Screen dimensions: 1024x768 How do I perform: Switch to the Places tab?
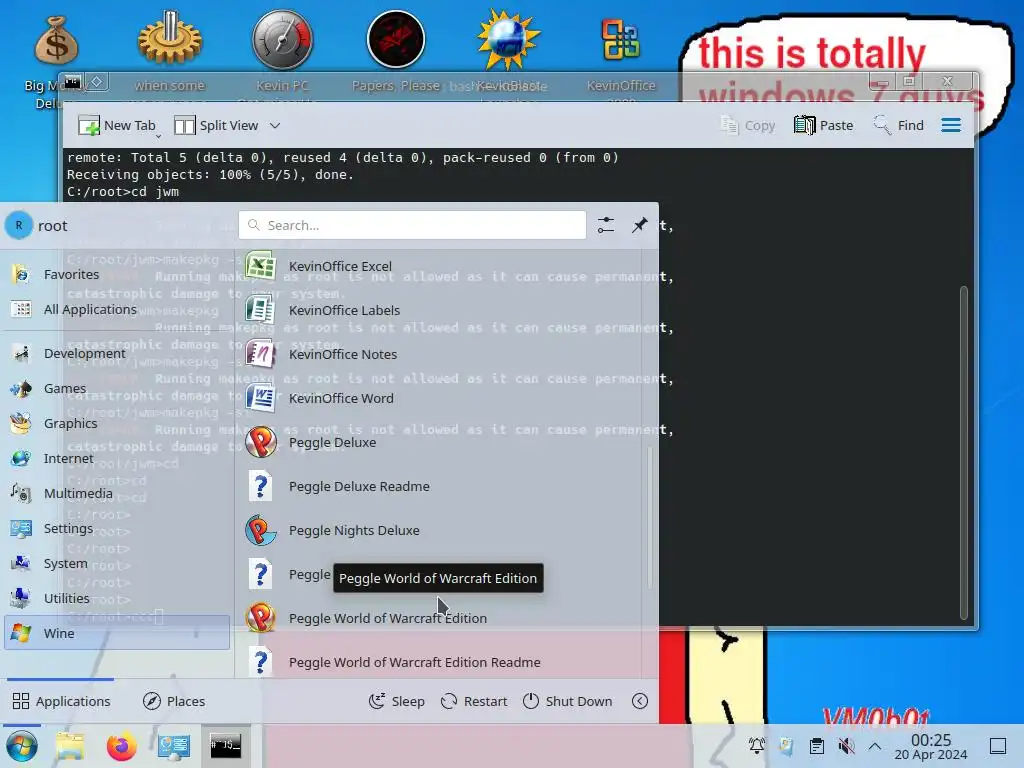click(174, 701)
